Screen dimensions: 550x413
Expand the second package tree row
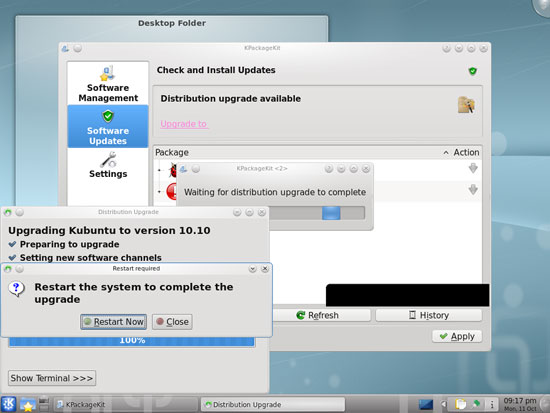pos(159,192)
